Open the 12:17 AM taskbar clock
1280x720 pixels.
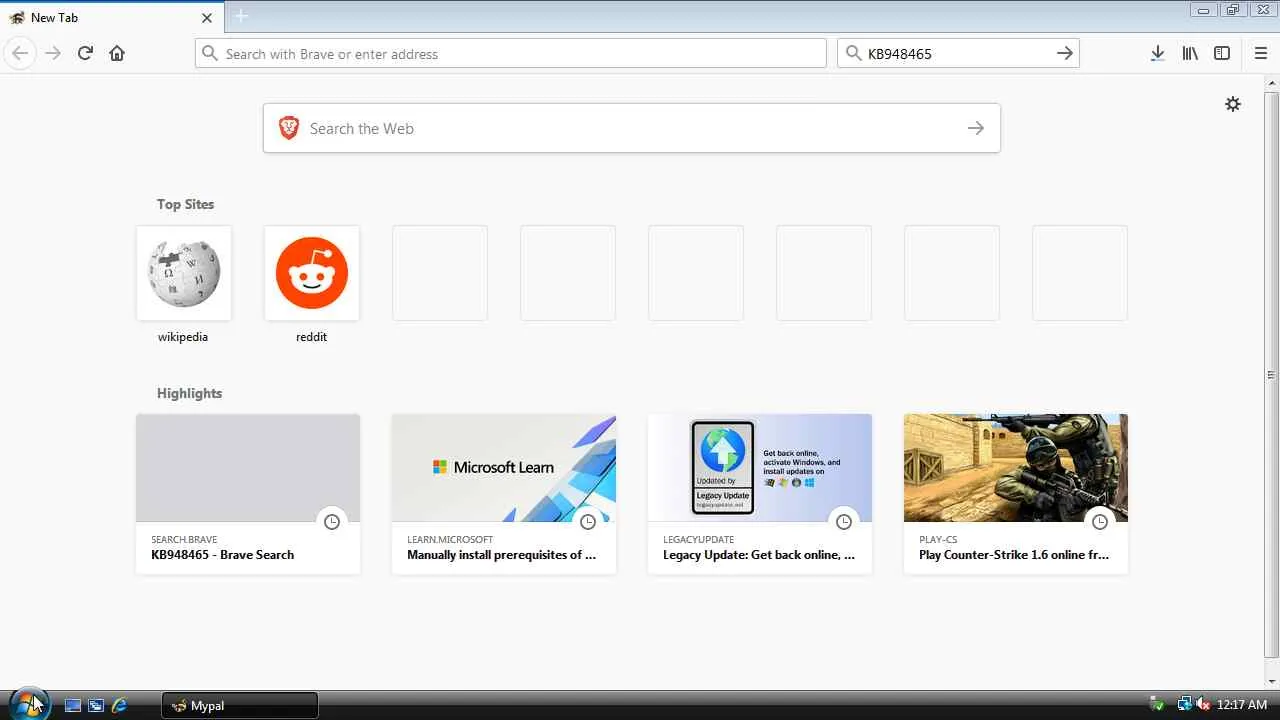click(1242, 705)
